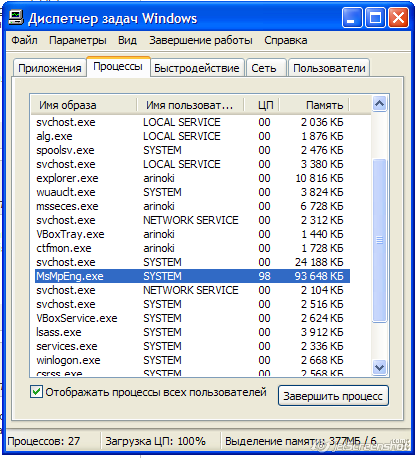Click the scrollbar up arrow
The image size is (415, 458).
pos(380,104)
